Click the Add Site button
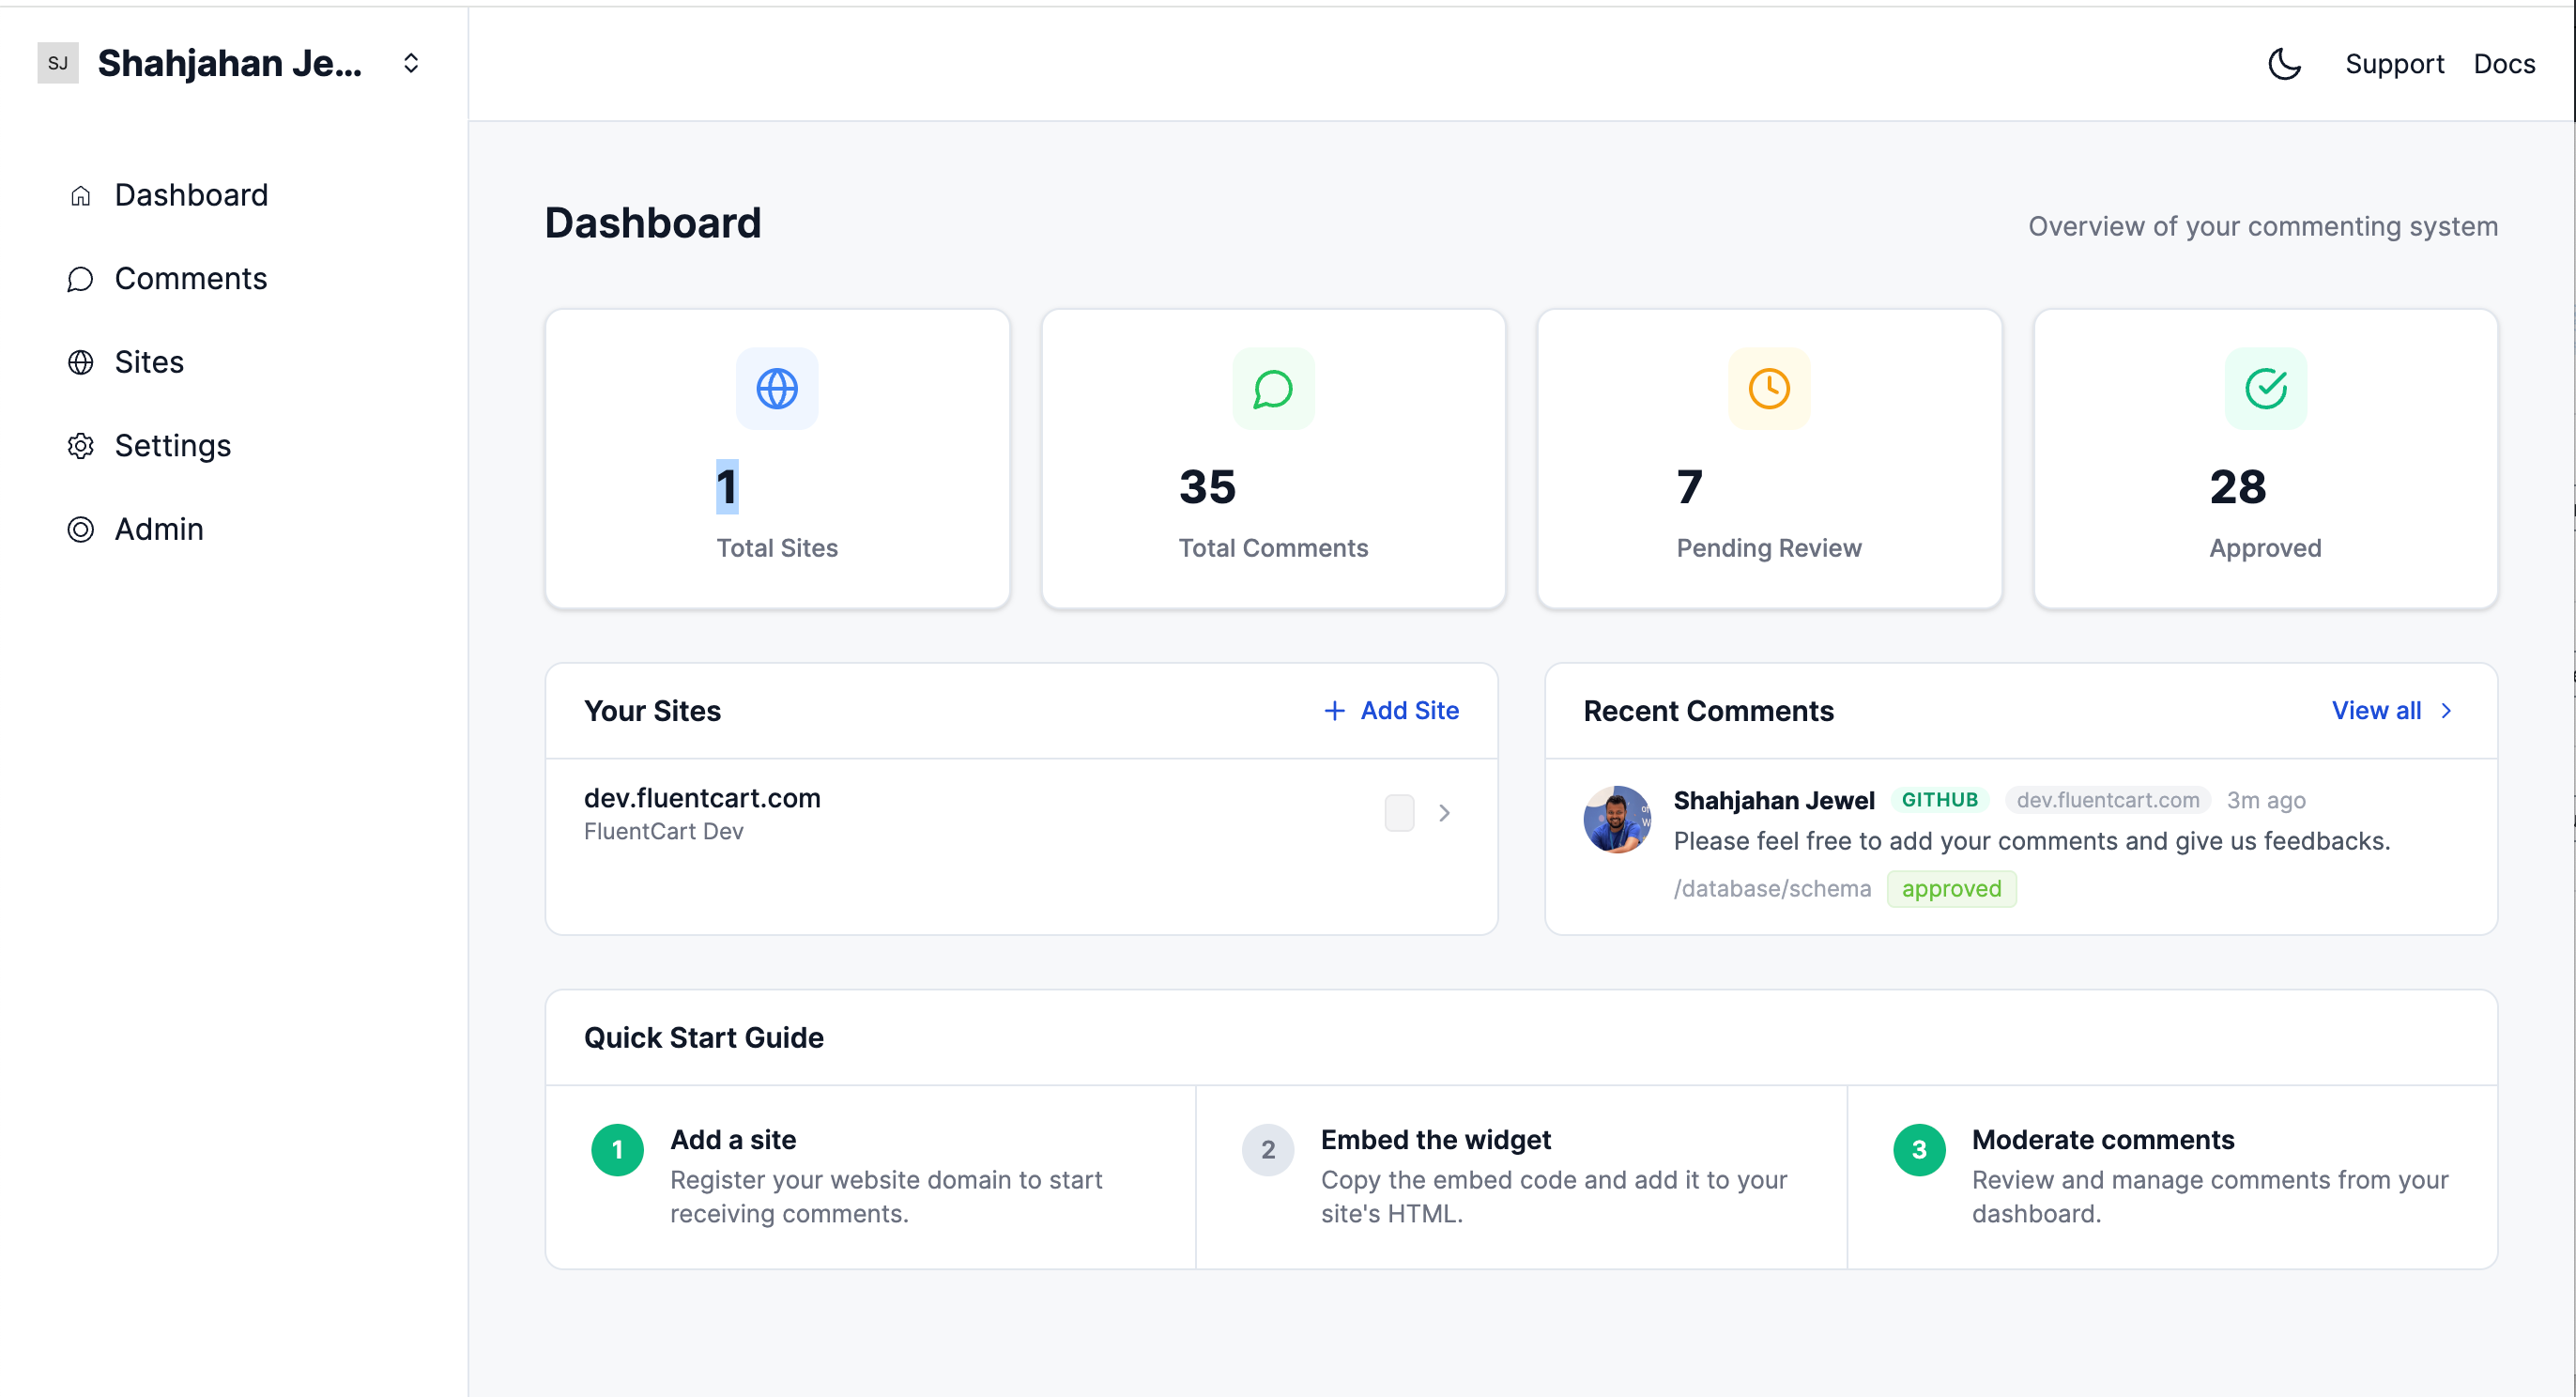 click(x=1391, y=711)
